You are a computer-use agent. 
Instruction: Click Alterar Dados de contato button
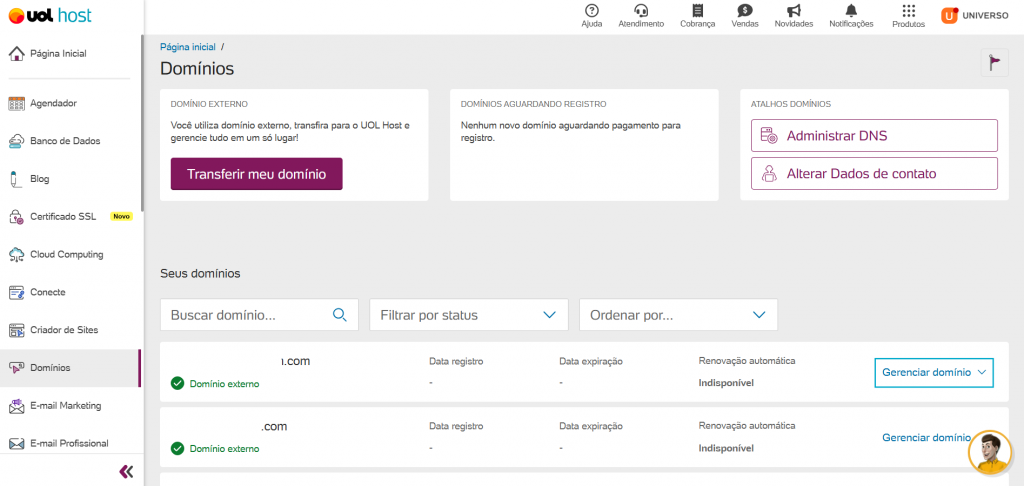[x=874, y=173]
